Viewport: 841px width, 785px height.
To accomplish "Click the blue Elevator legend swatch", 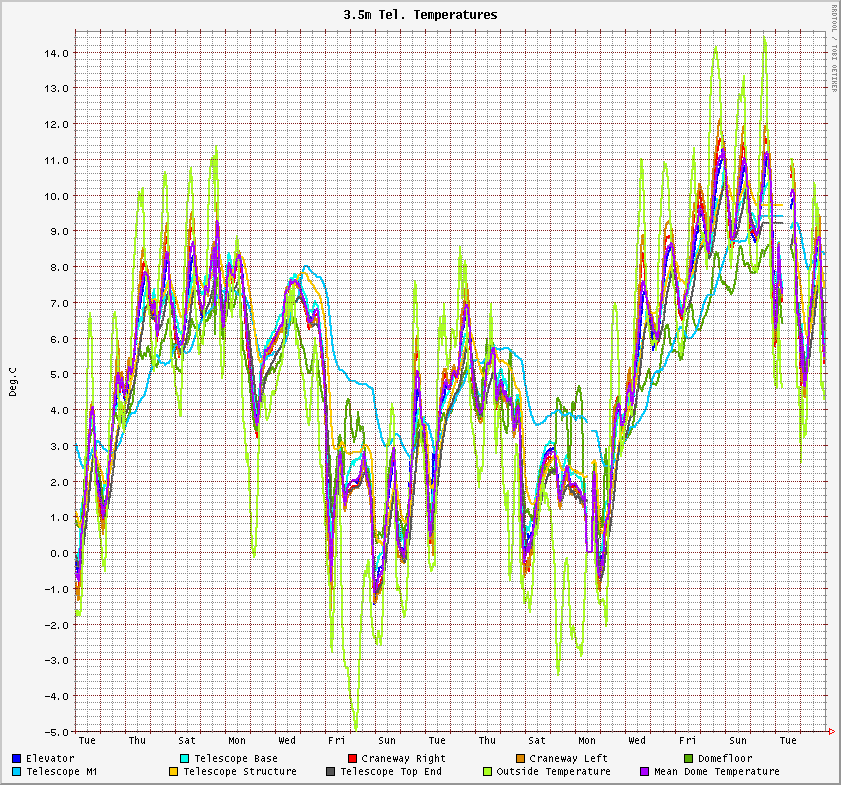I will (17, 759).
